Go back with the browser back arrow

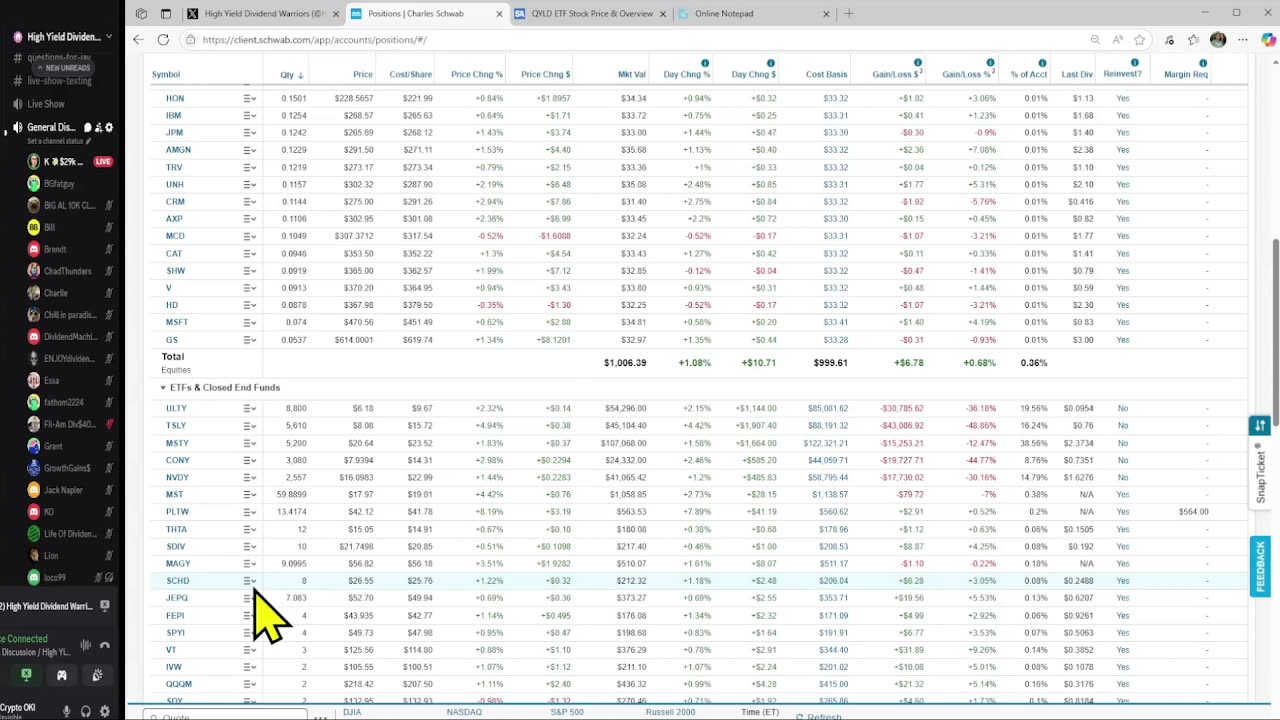pos(137,40)
